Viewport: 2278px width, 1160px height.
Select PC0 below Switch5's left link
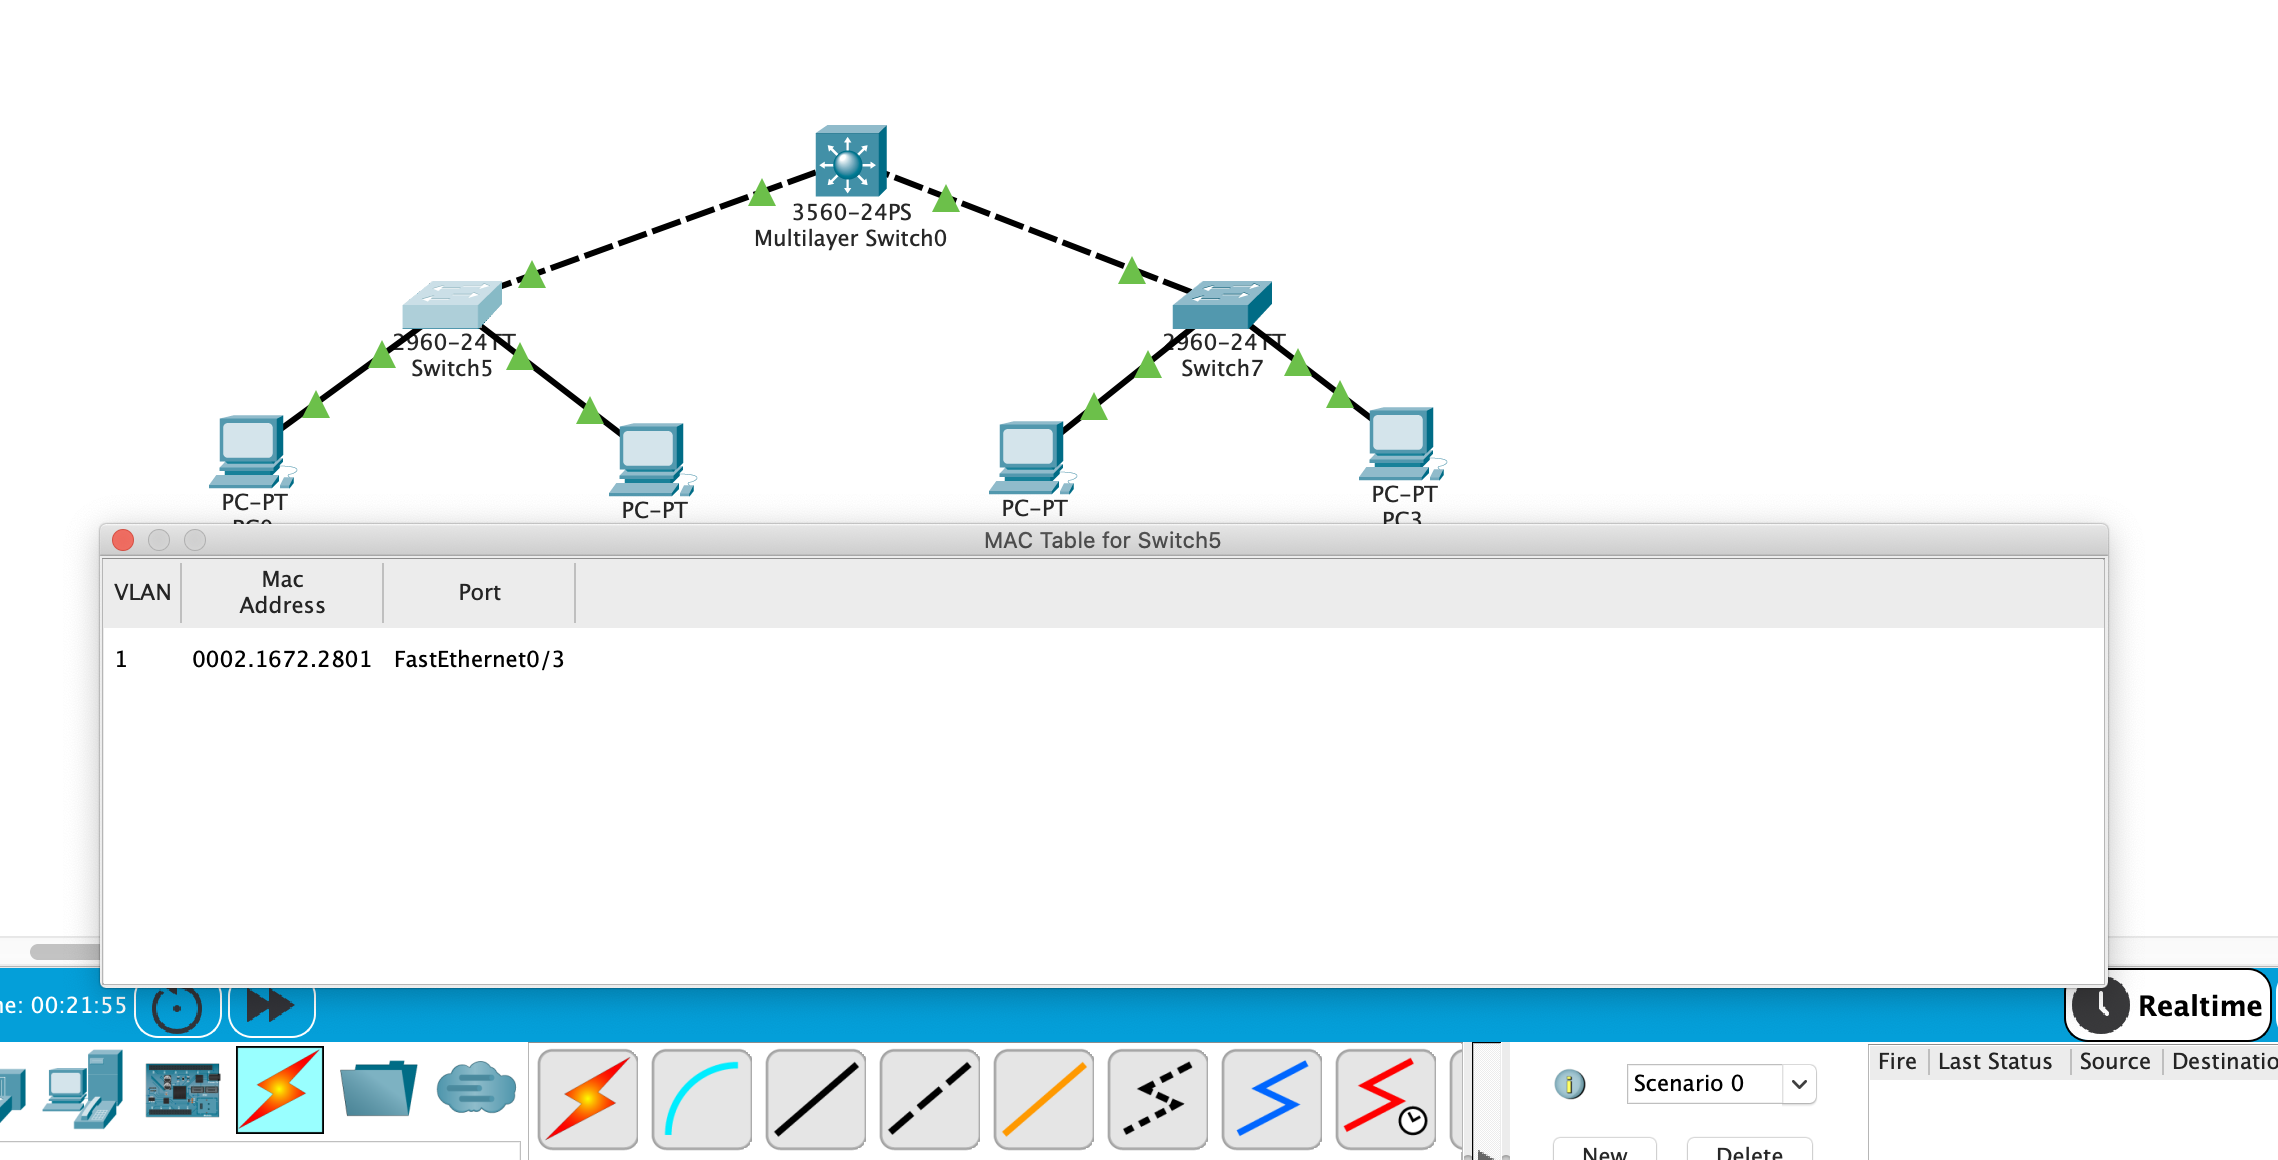click(x=253, y=452)
